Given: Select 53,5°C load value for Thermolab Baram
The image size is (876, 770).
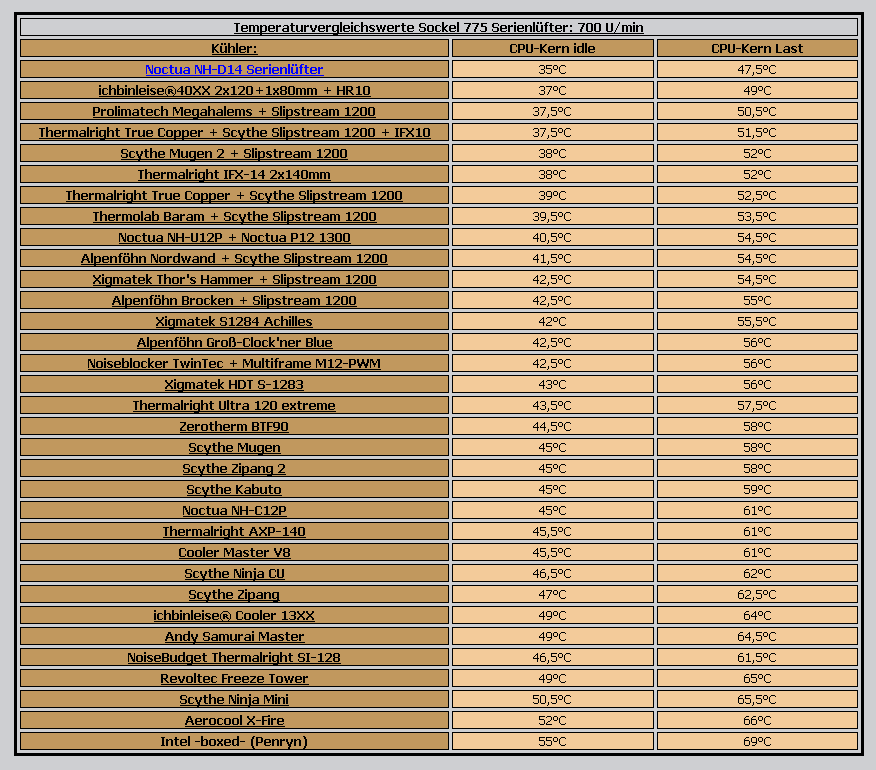Looking at the screenshot, I should pos(757,216).
